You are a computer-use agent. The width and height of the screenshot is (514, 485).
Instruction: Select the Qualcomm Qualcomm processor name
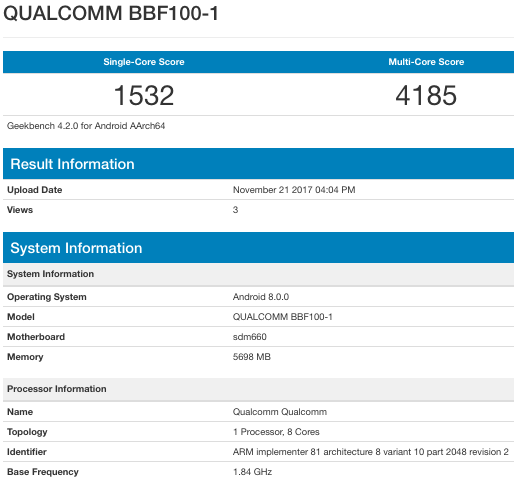[x=280, y=412]
